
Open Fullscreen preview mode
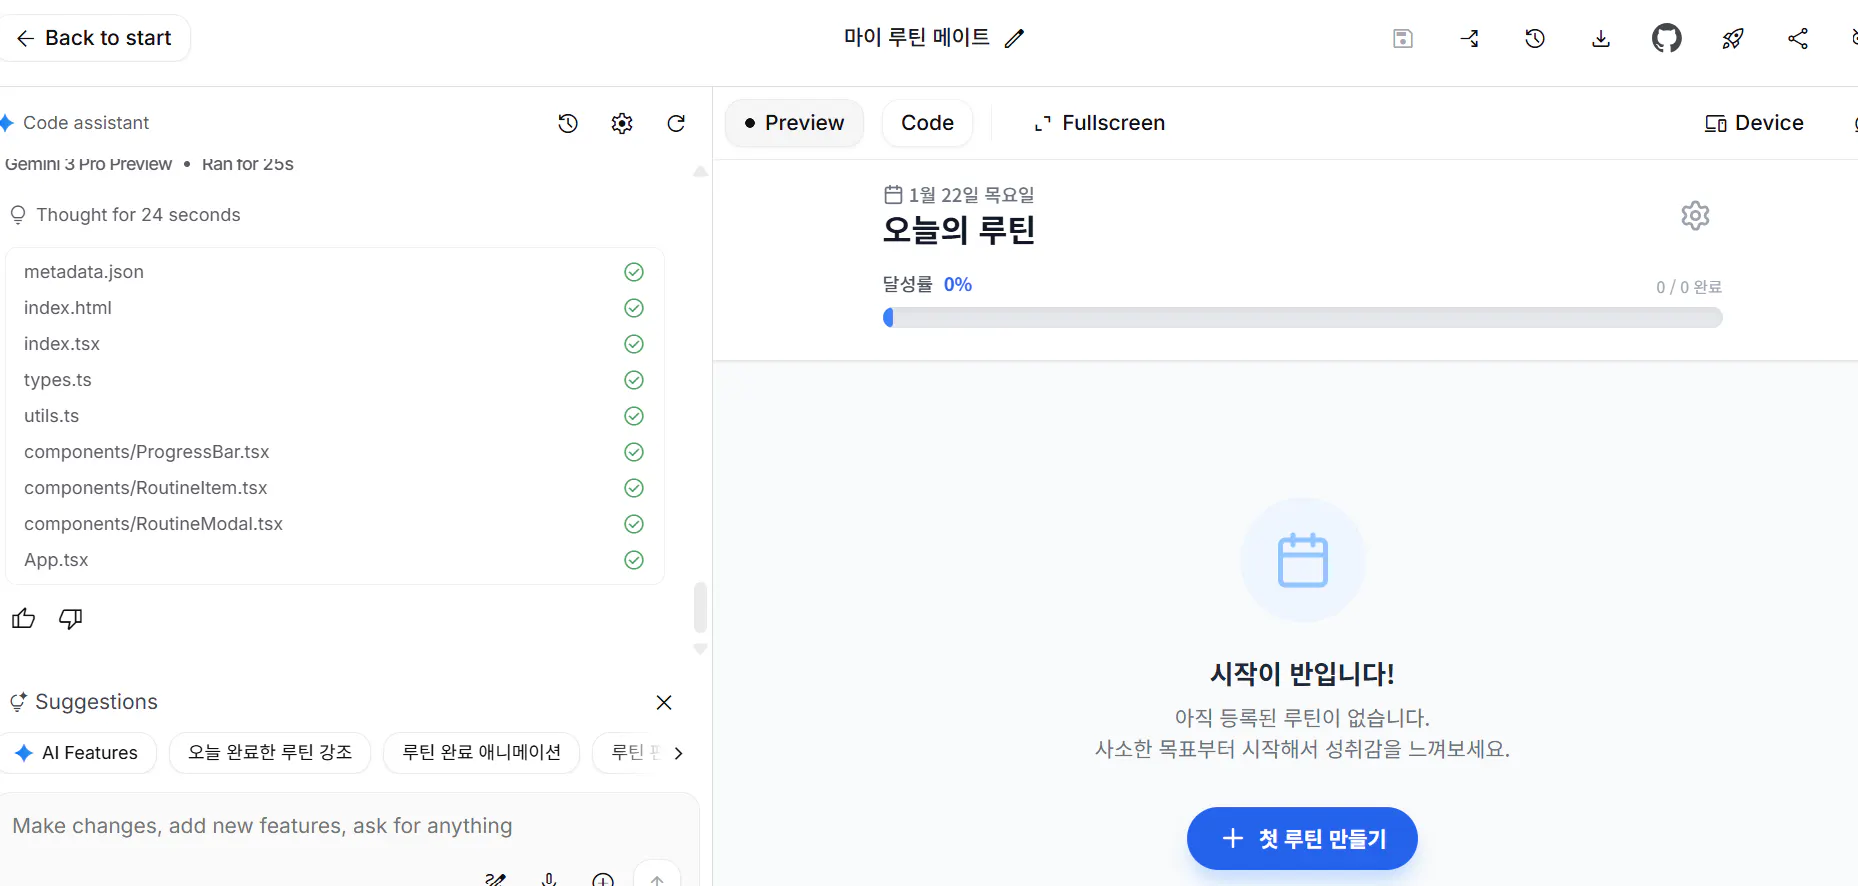pyautogui.click(x=1099, y=123)
